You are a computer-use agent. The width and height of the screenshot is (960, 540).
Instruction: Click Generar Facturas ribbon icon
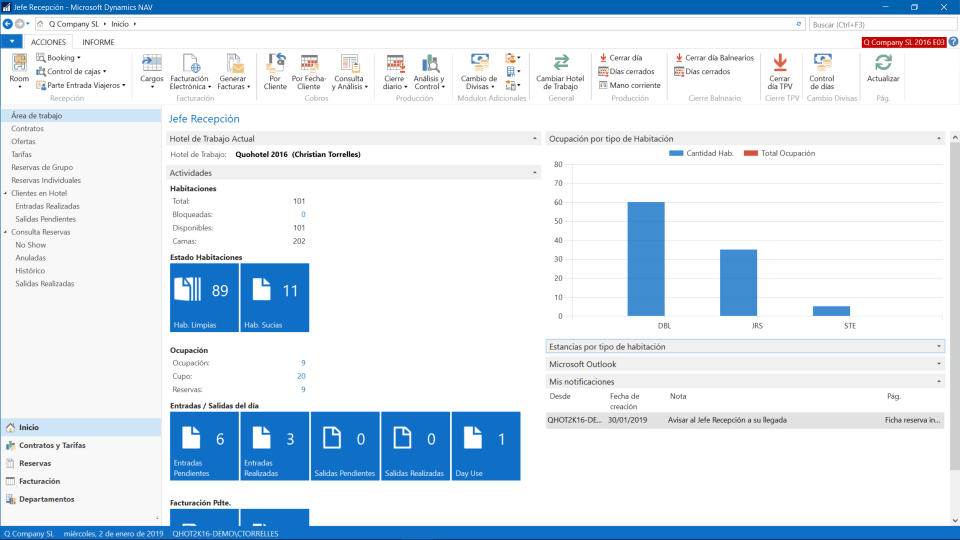[233, 71]
